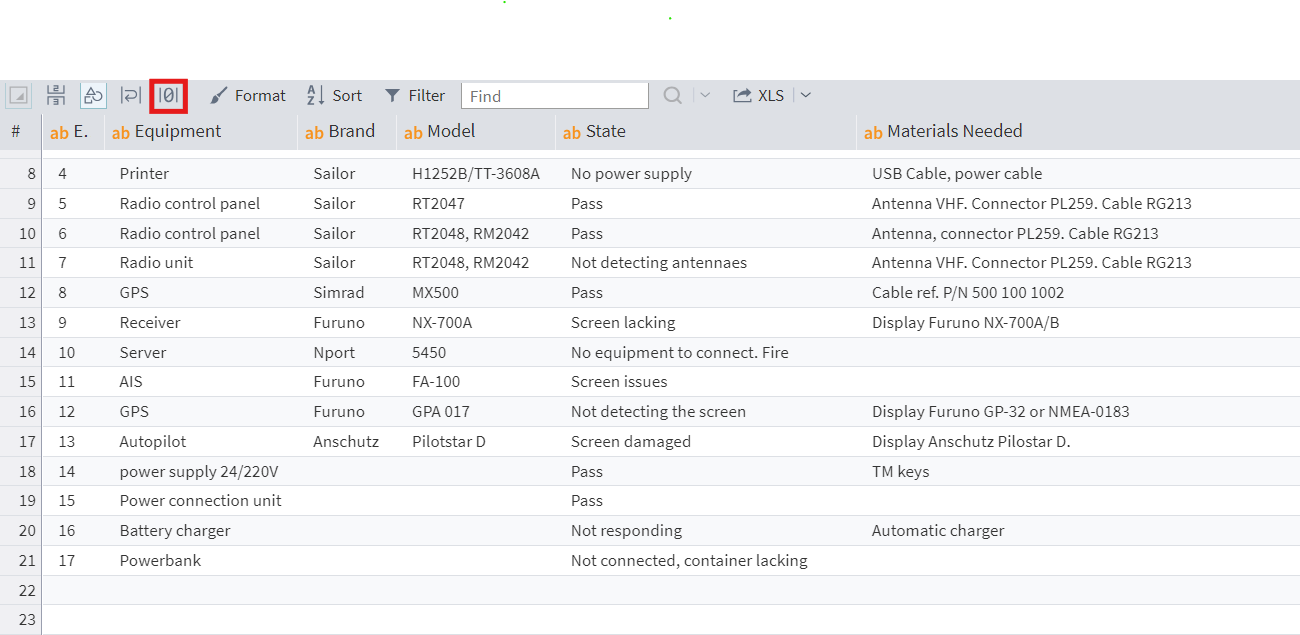1300x635 pixels.
Task: Click the 'Receiver' equipment cell
Action: click(x=150, y=323)
